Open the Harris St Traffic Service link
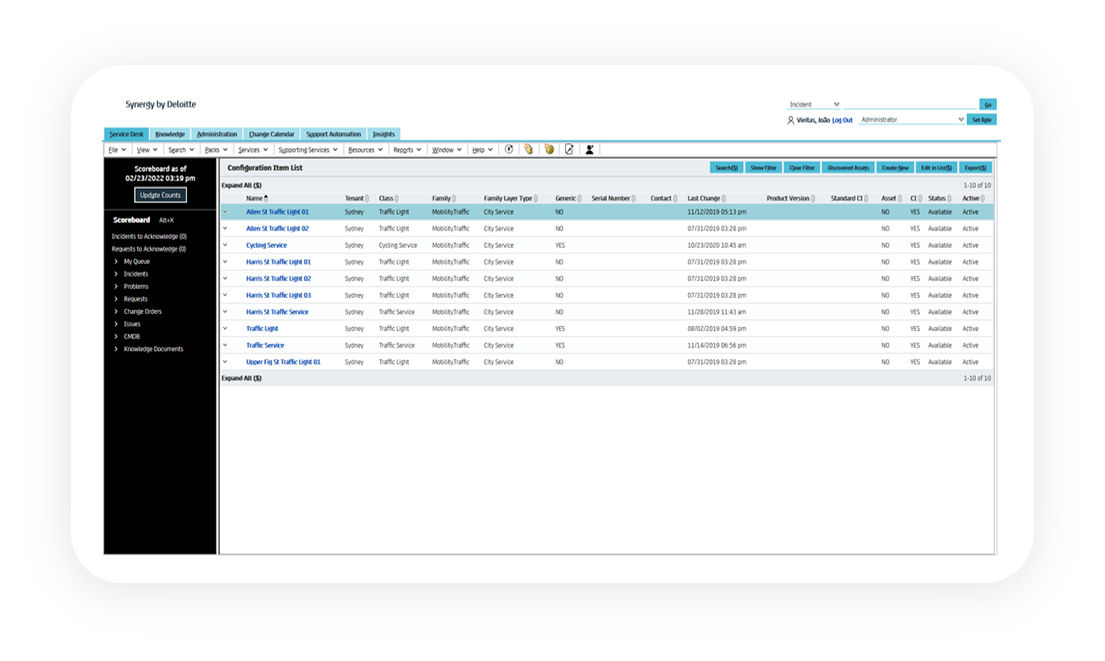The image size is (1105, 661). coord(277,312)
